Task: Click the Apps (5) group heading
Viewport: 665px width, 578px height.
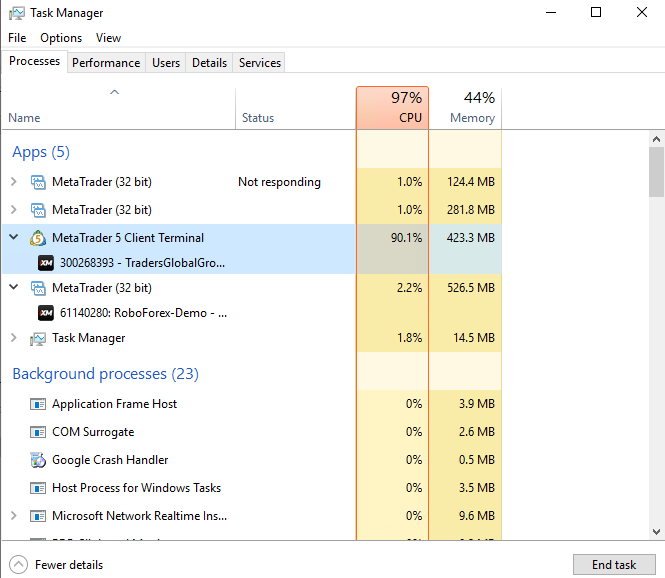Action: pos(41,152)
